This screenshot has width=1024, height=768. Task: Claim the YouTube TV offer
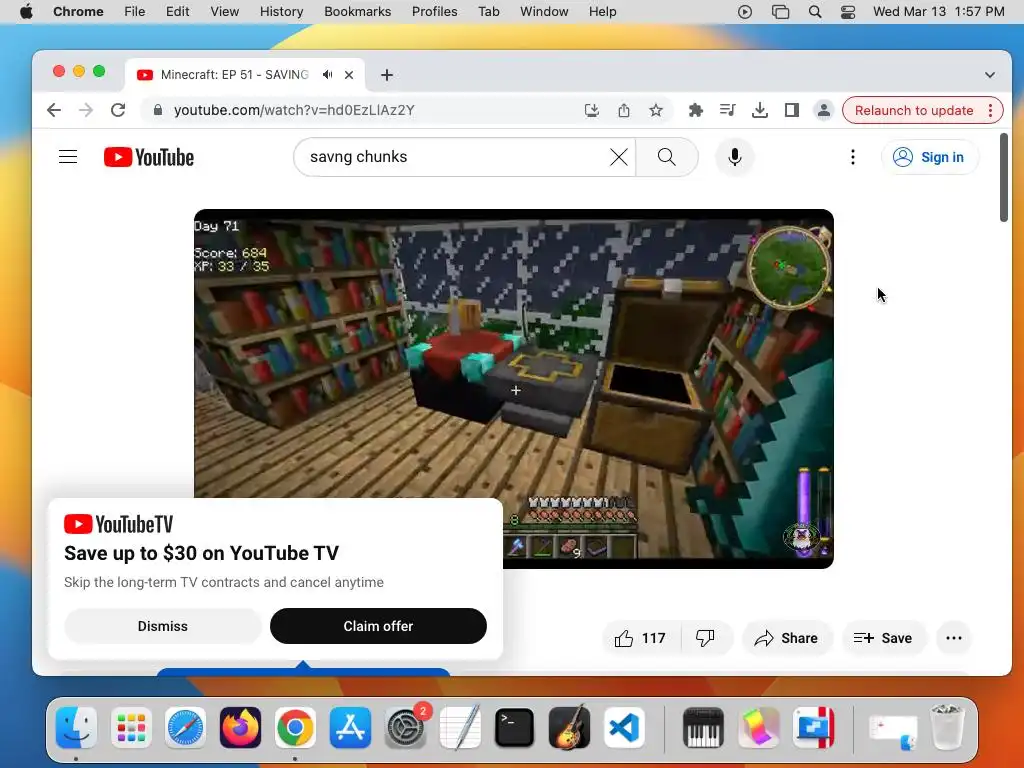coord(378,626)
